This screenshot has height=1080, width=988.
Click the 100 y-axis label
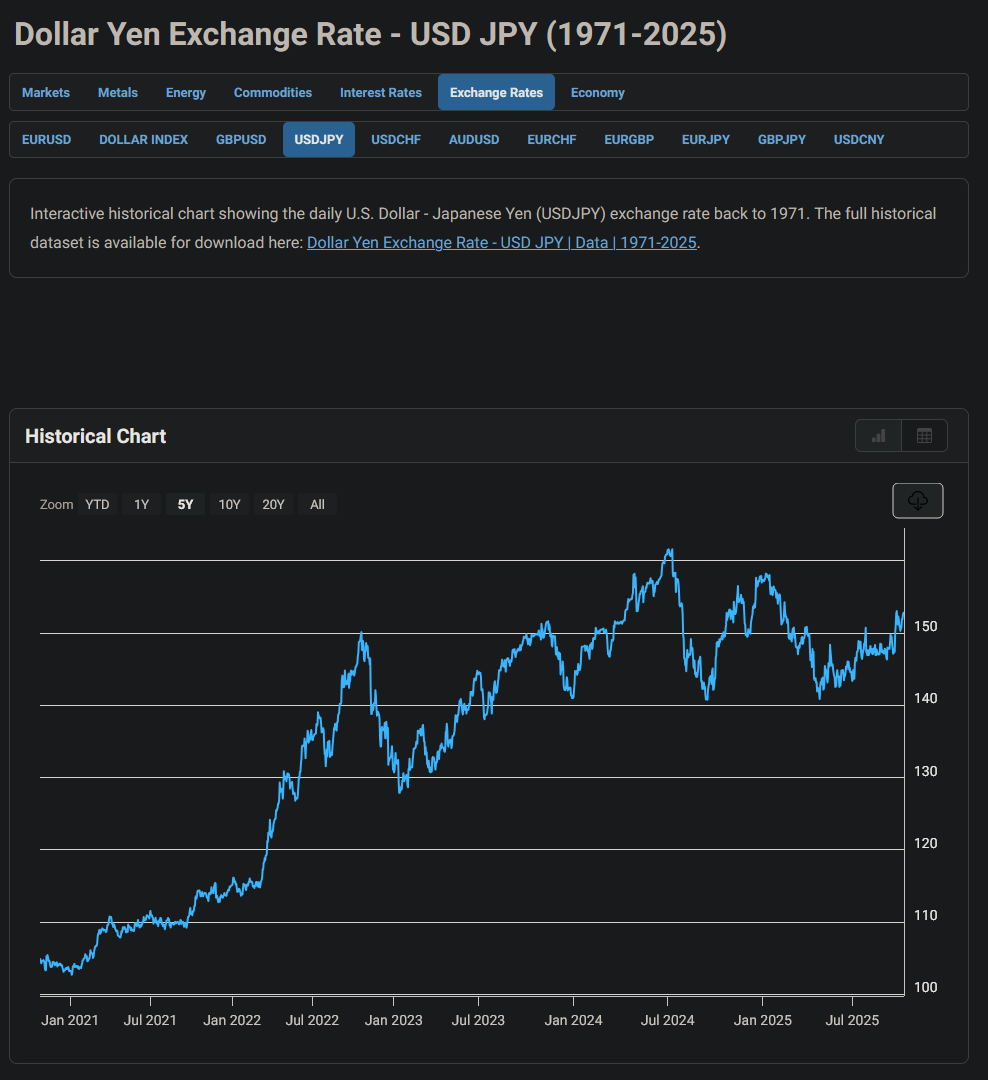pyautogui.click(x=925, y=987)
